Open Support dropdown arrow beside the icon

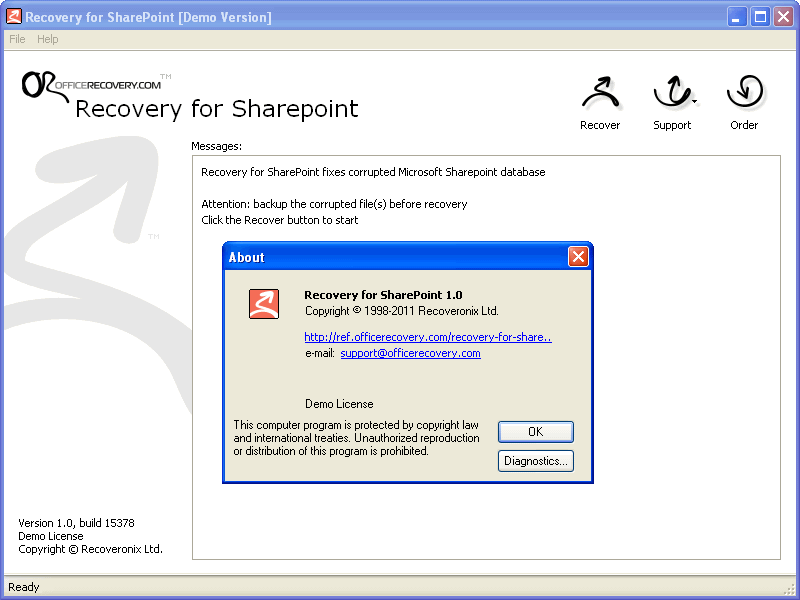(695, 101)
